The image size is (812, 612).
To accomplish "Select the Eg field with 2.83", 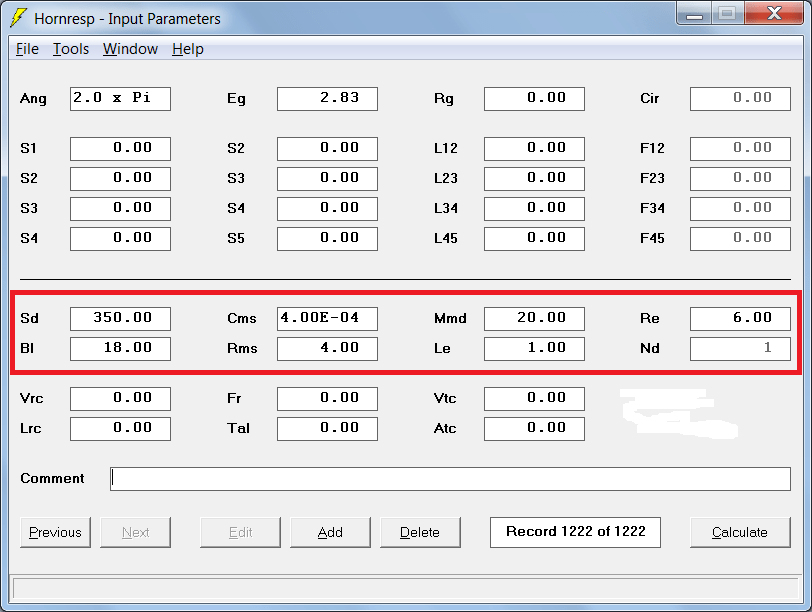I will [327, 98].
